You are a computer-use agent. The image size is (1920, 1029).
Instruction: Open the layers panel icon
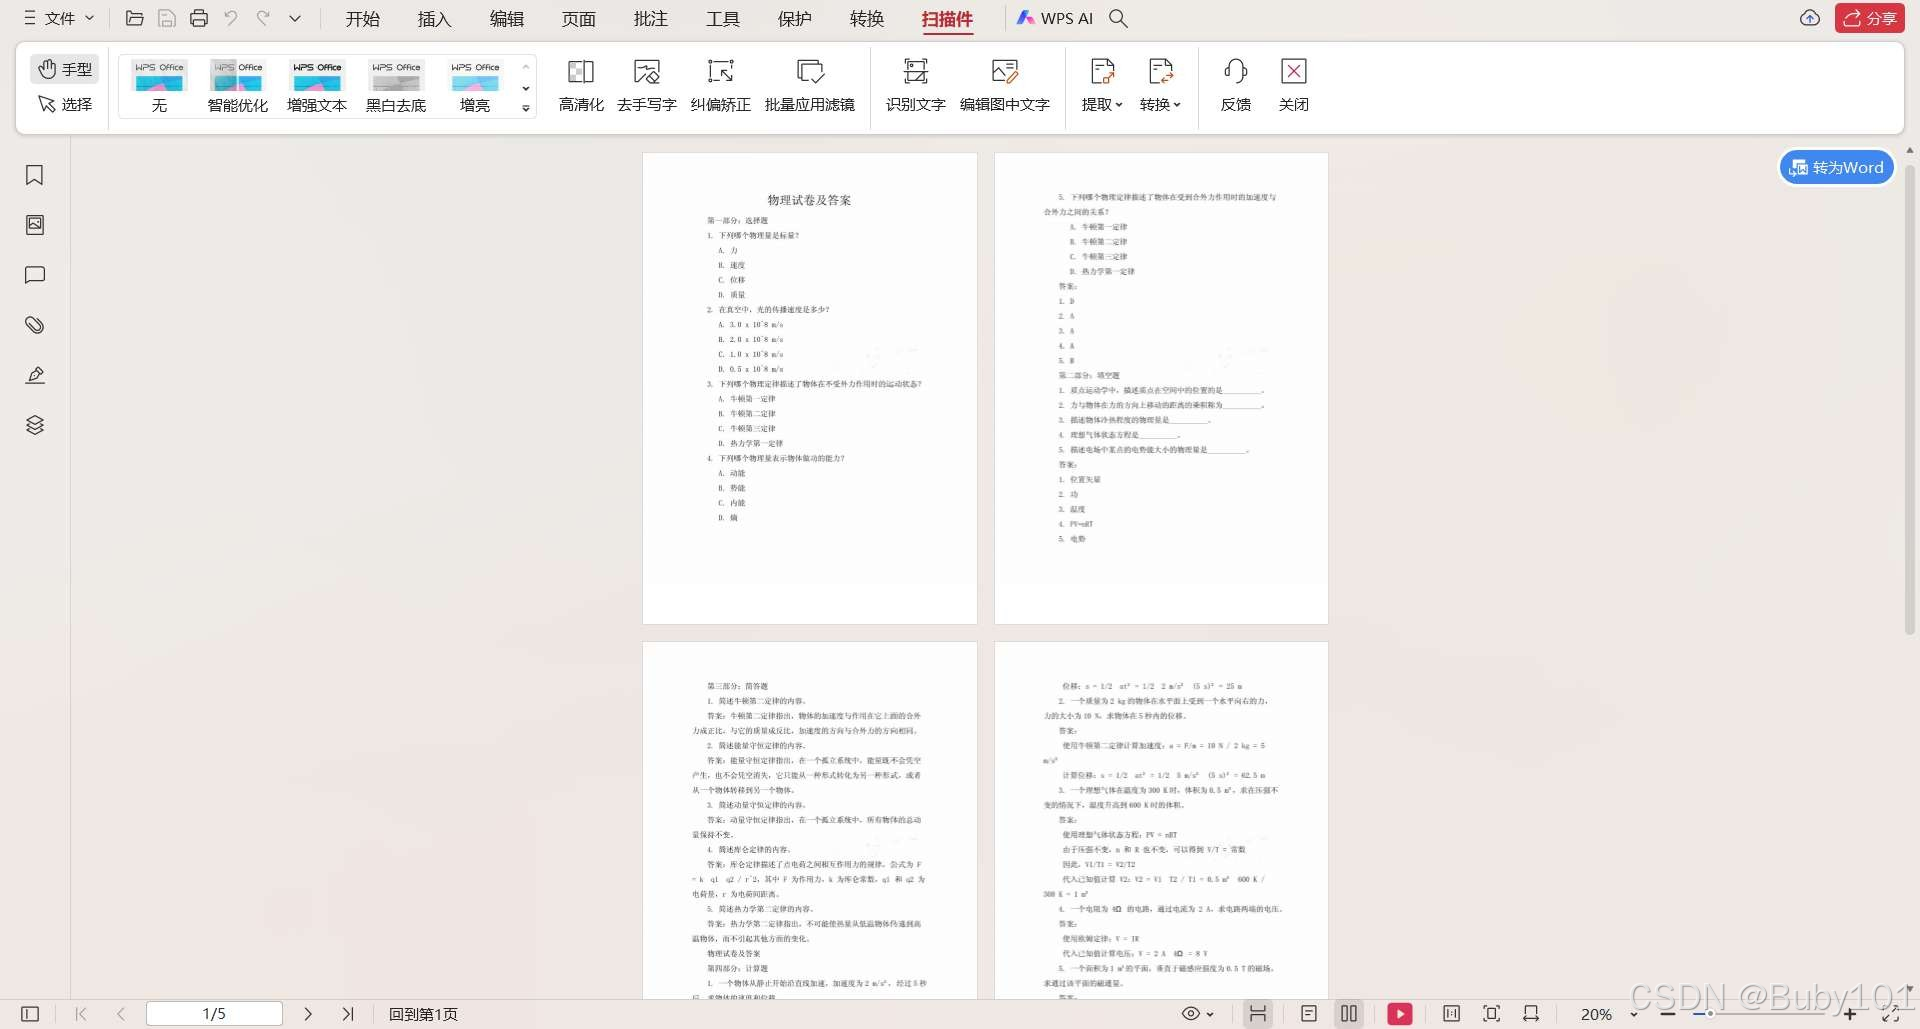pyautogui.click(x=35, y=425)
